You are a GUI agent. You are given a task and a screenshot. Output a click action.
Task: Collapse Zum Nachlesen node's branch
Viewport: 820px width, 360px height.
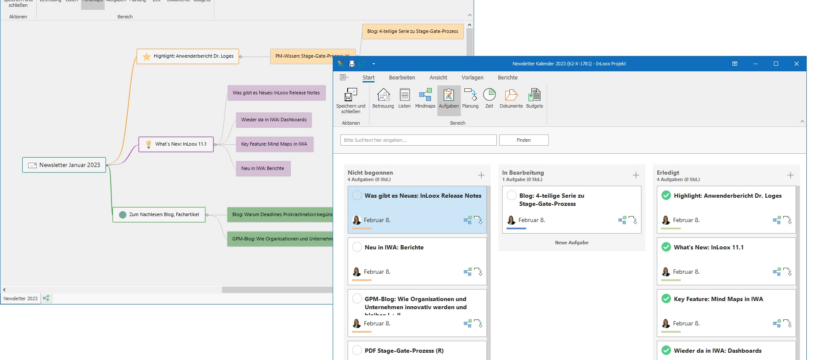[207, 215]
